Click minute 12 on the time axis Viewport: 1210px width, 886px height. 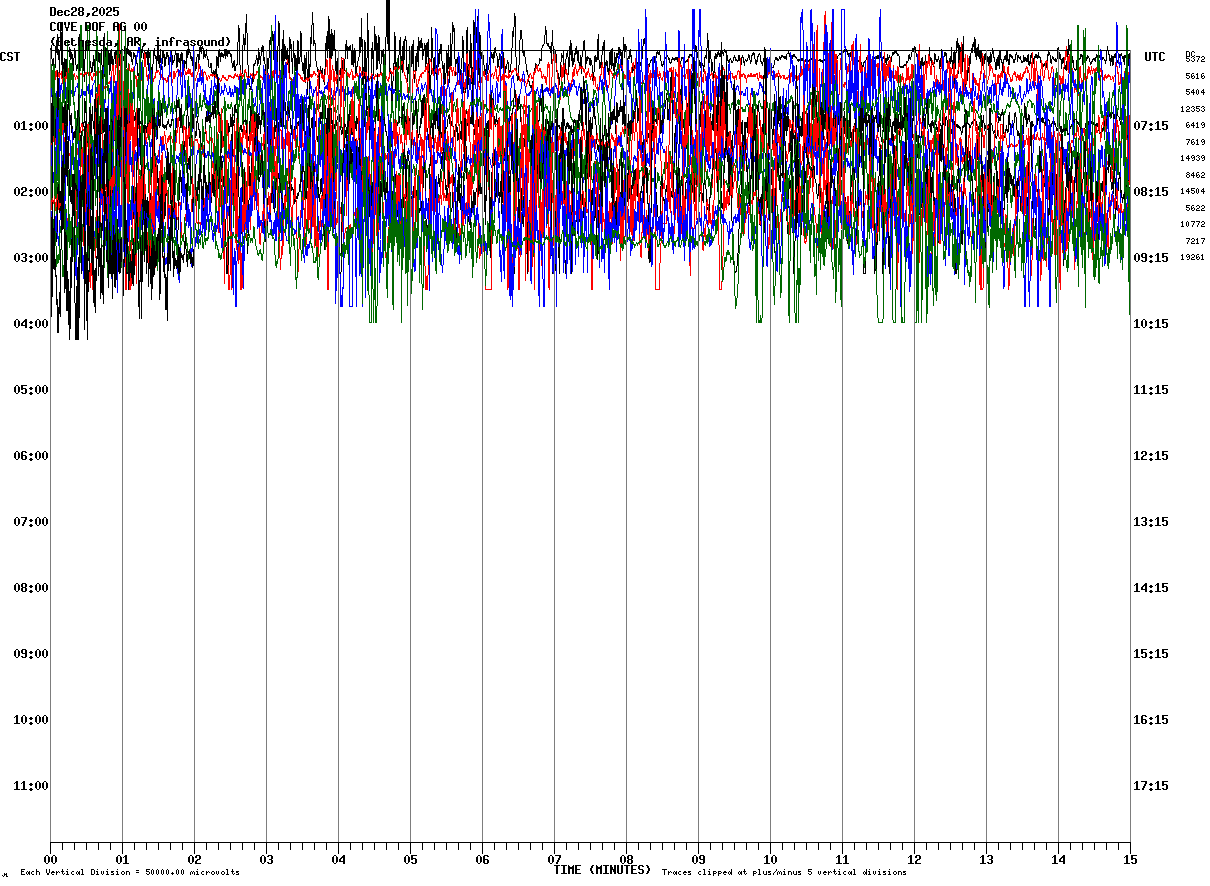pyautogui.click(x=914, y=860)
